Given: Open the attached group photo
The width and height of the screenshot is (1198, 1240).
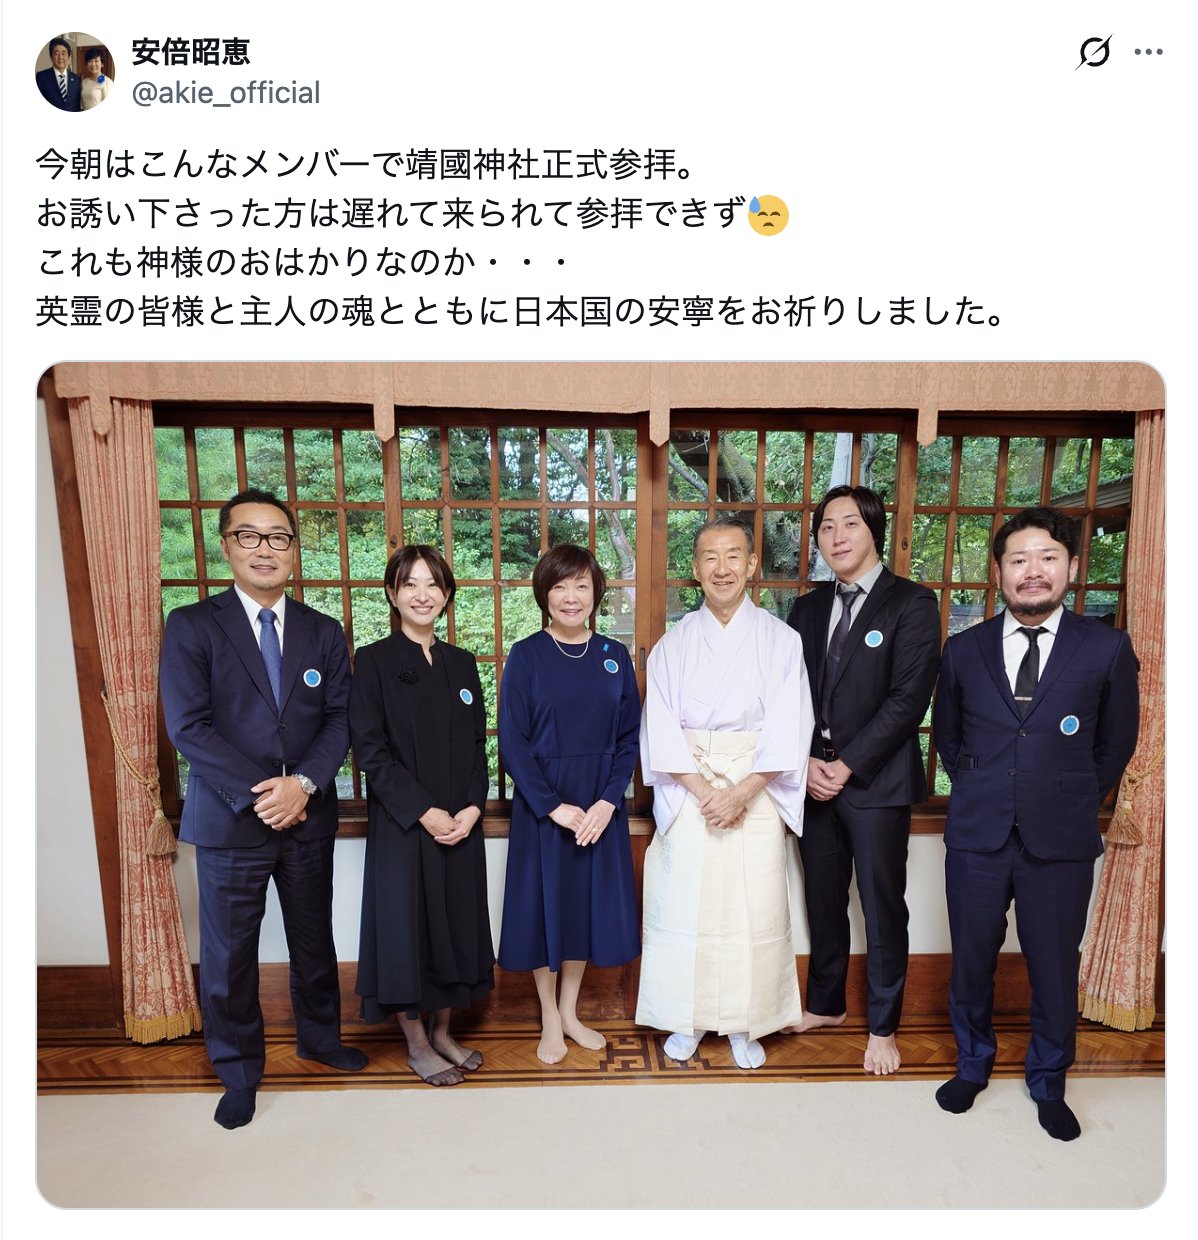Looking at the screenshot, I should pyautogui.click(x=601, y=785).
